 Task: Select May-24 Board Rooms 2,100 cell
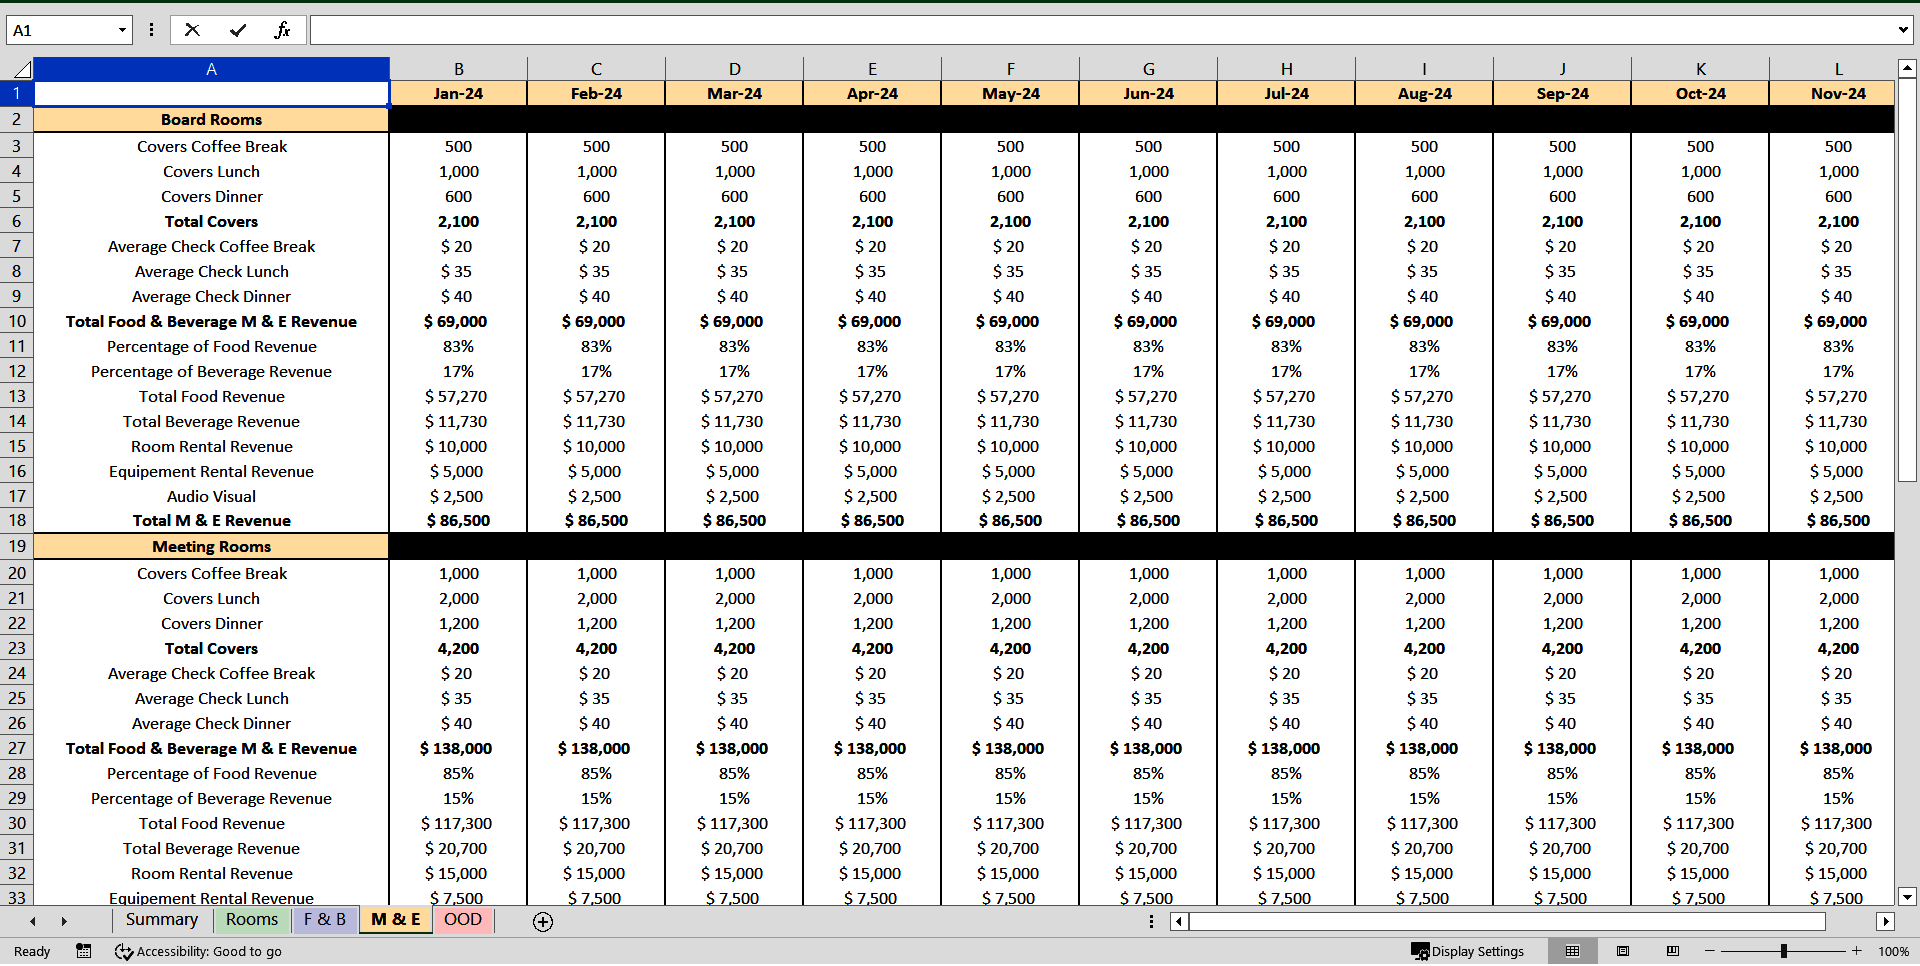[x=1010, y=221]
